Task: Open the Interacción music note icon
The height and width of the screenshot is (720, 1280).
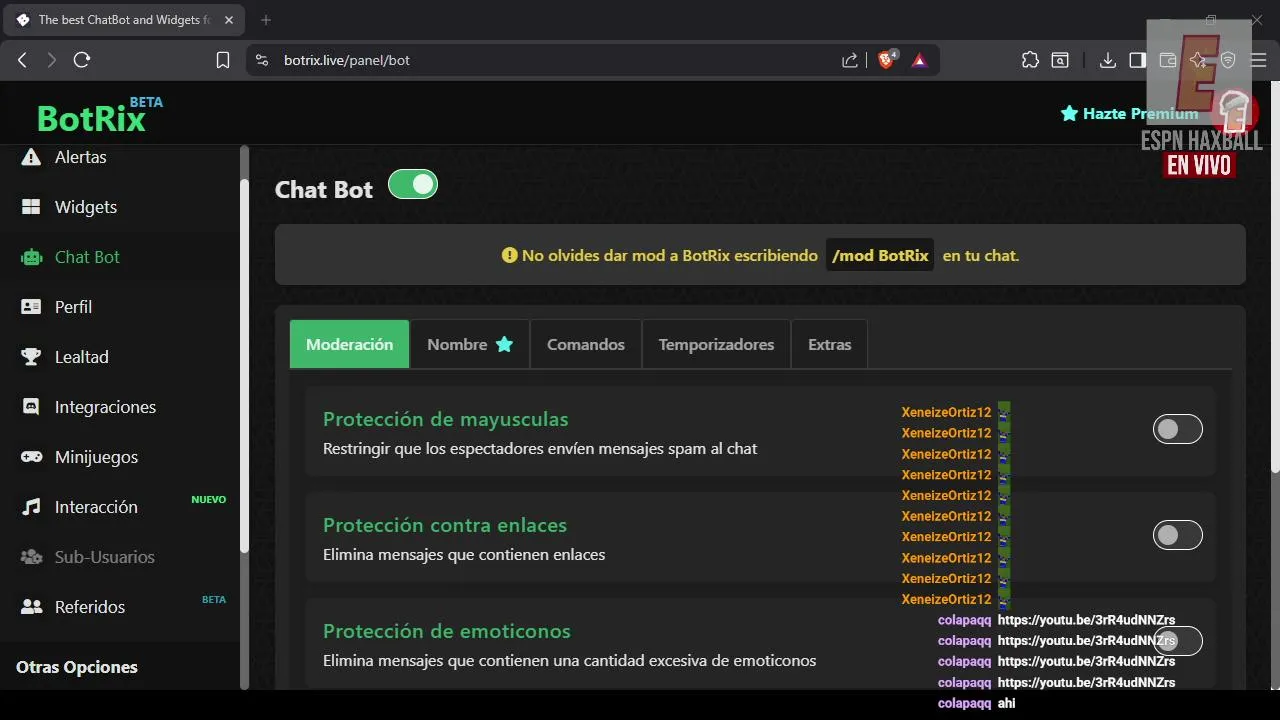Action: tap(32, 507)
